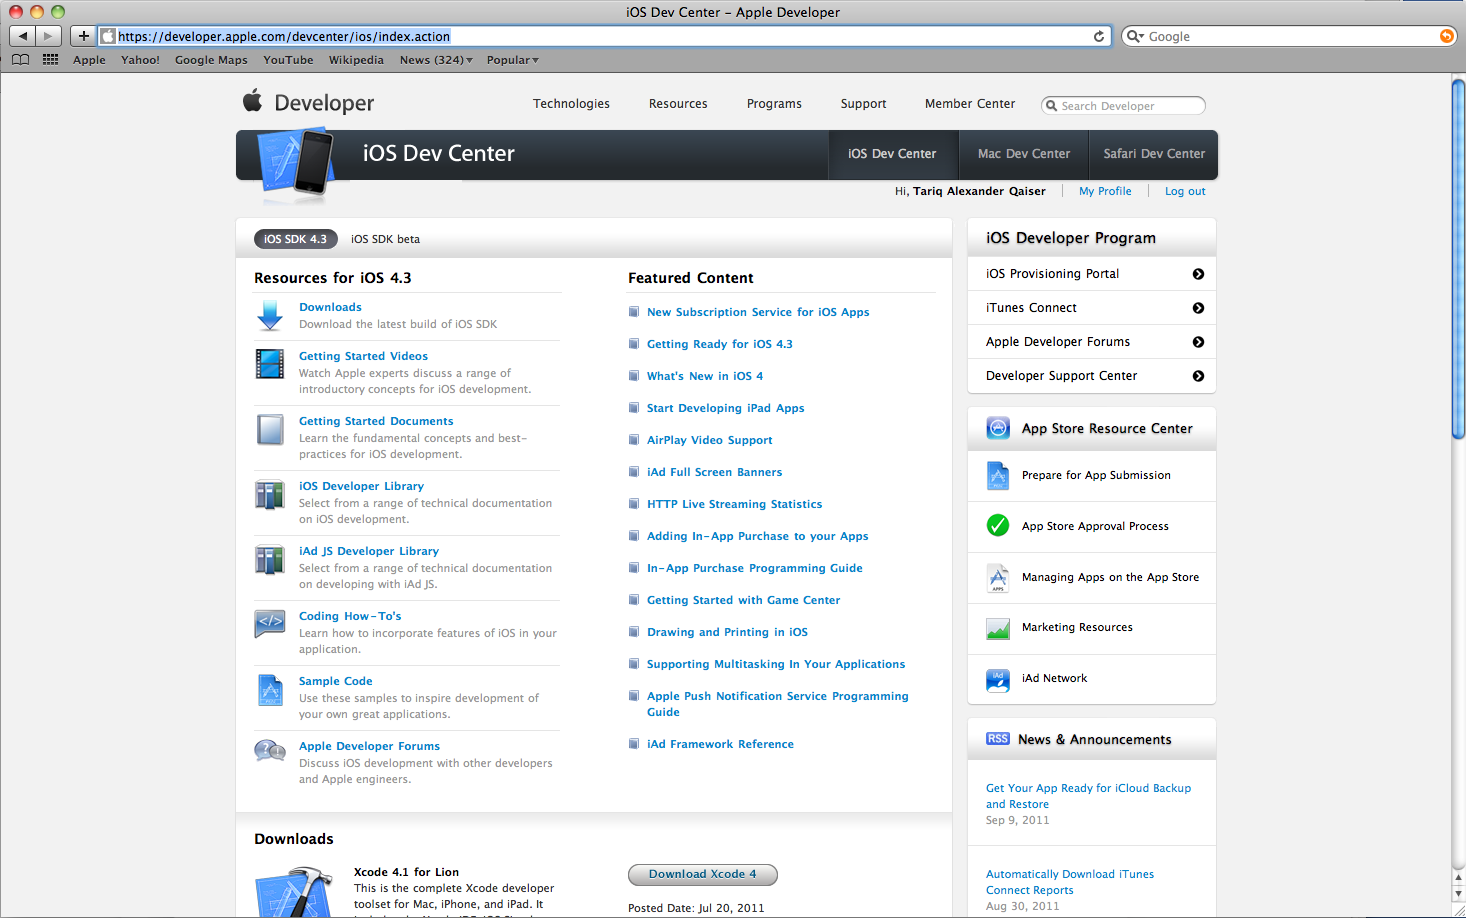Open the Member Center menu
The width and height of the screenshot is (1466, 918).
point(970,104)
